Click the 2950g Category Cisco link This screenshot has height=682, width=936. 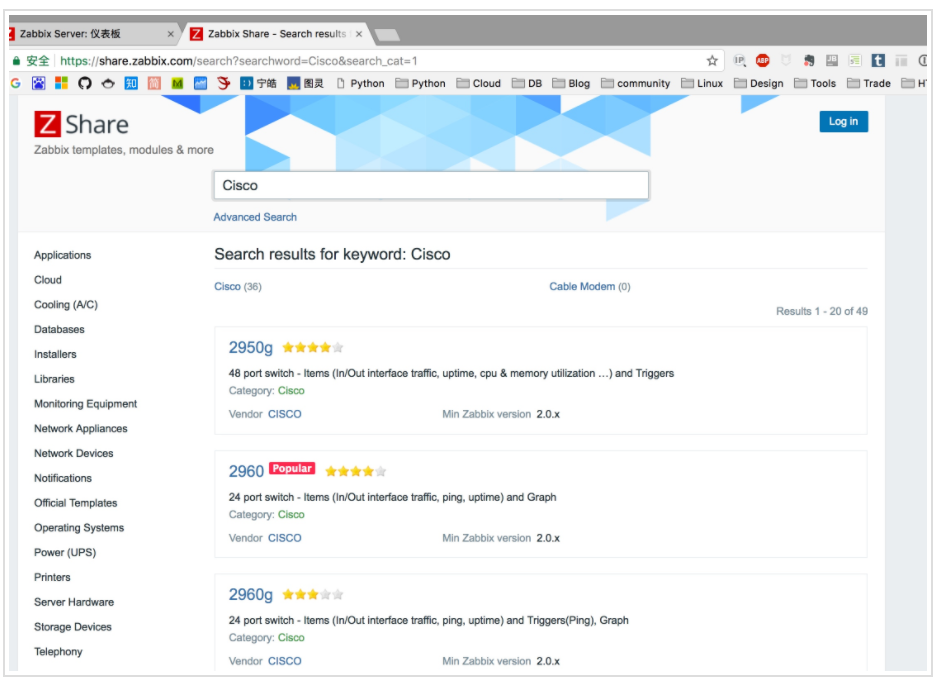pyautogui.click(x=291, y=391)
